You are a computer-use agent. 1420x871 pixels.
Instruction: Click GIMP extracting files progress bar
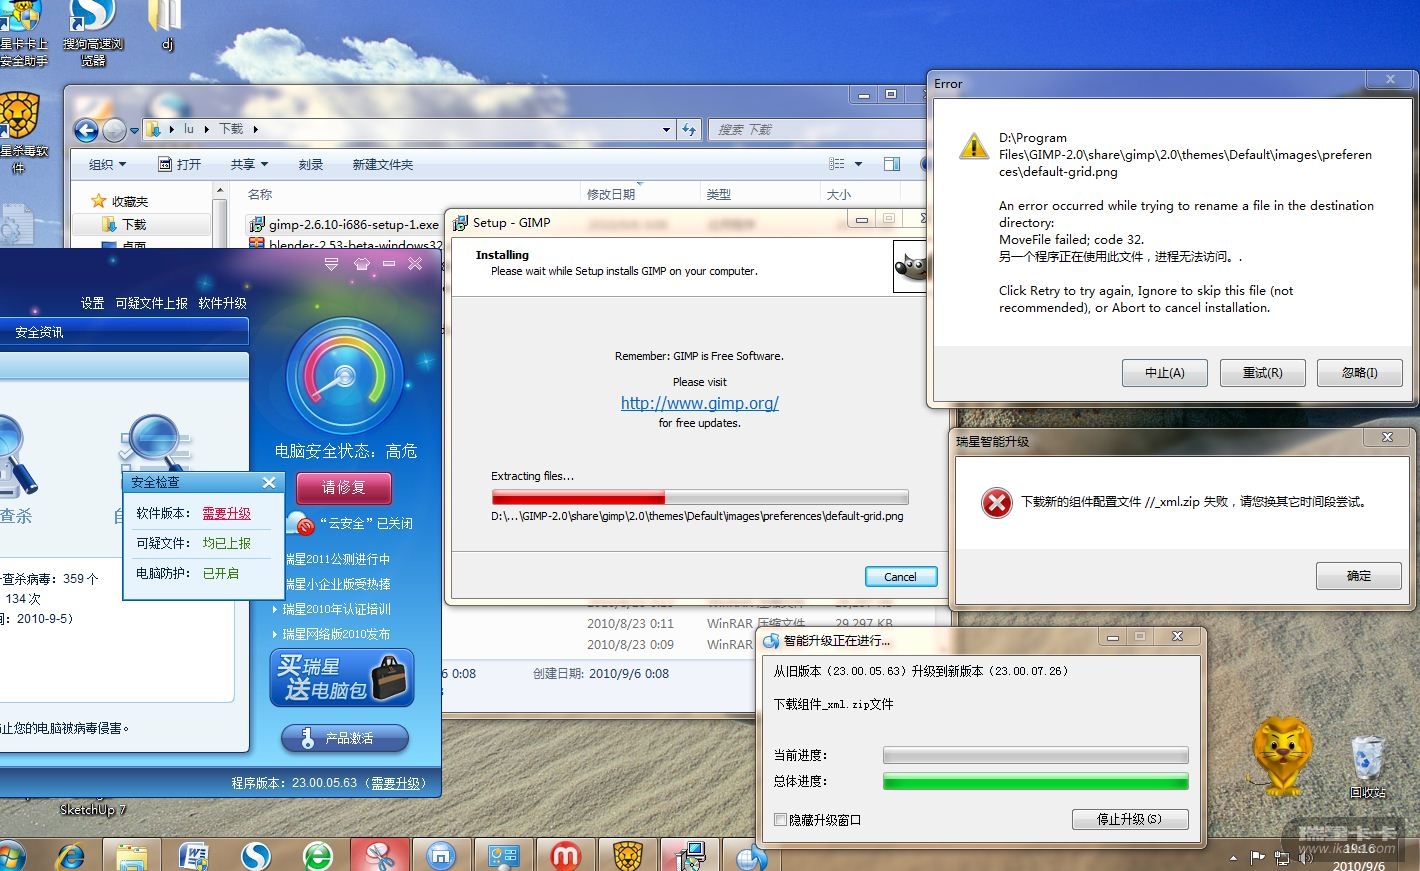700,497
